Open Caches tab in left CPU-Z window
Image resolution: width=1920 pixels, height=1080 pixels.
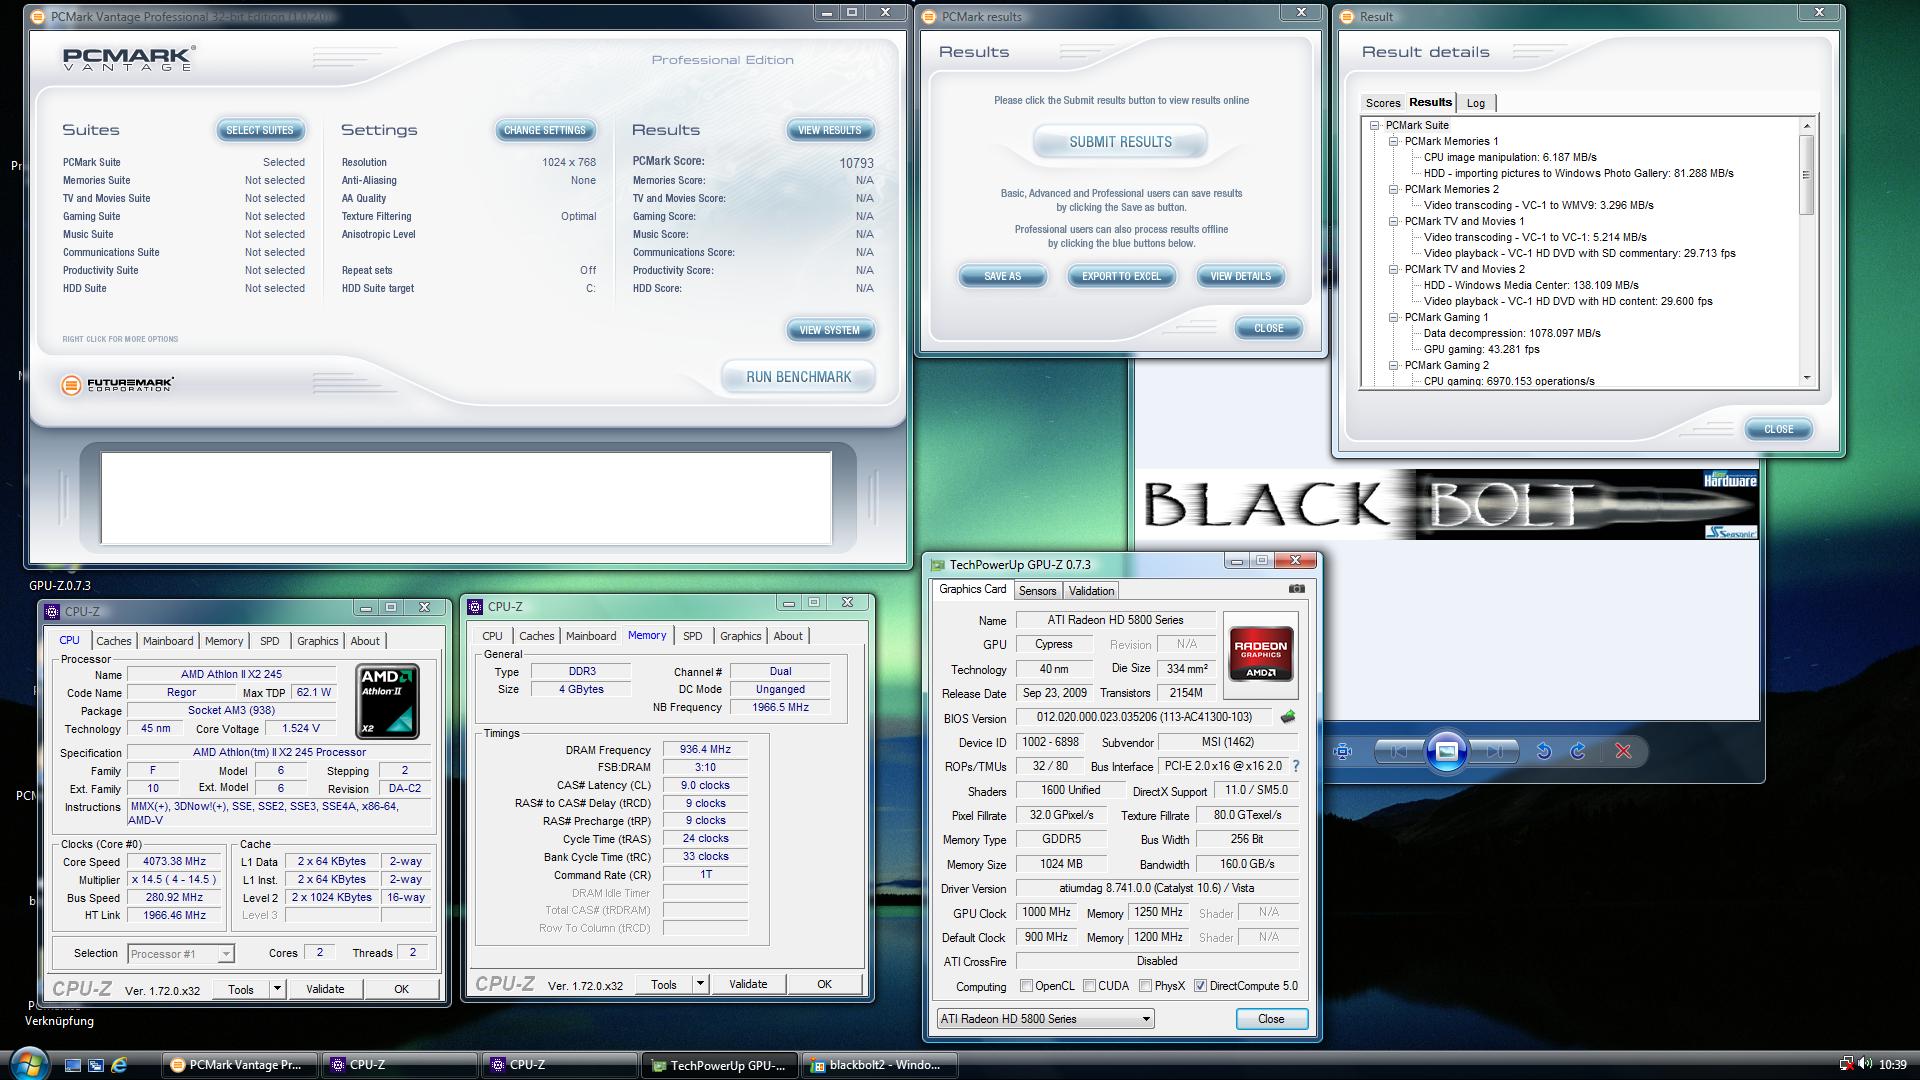[113, 641]
